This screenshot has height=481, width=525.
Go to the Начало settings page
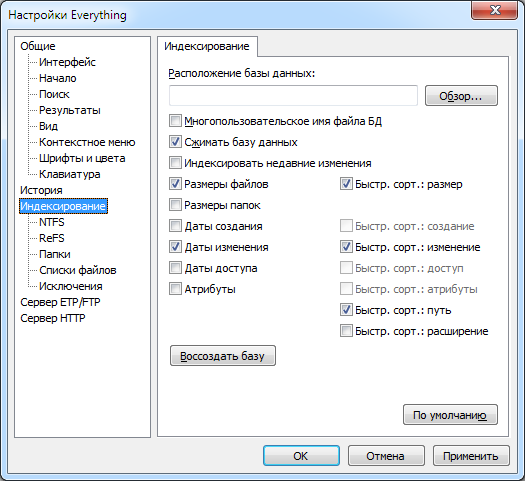[58, 78]
